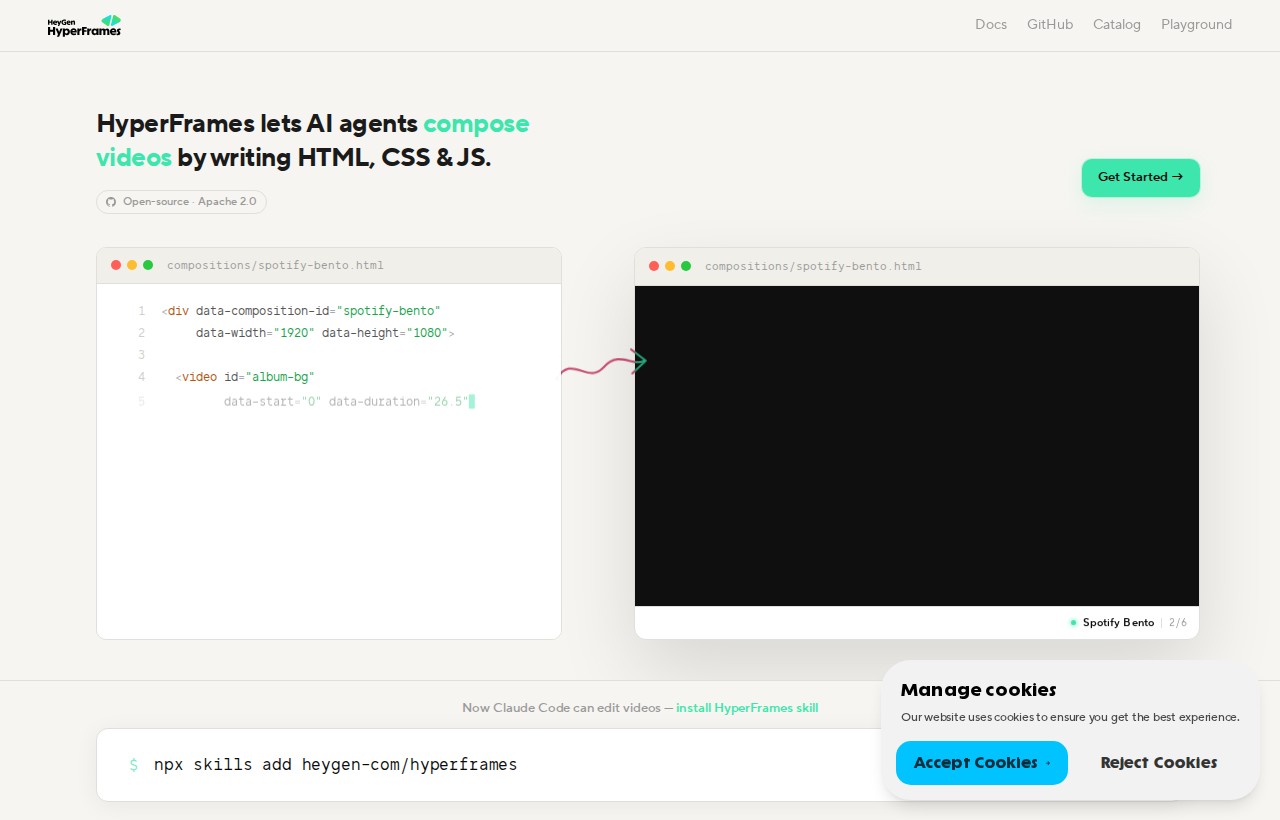Viewport: 1280px width, 820px height.
Task: Click the Manage cookies heading
Action: pyautogui.click(x=978, y=690)
